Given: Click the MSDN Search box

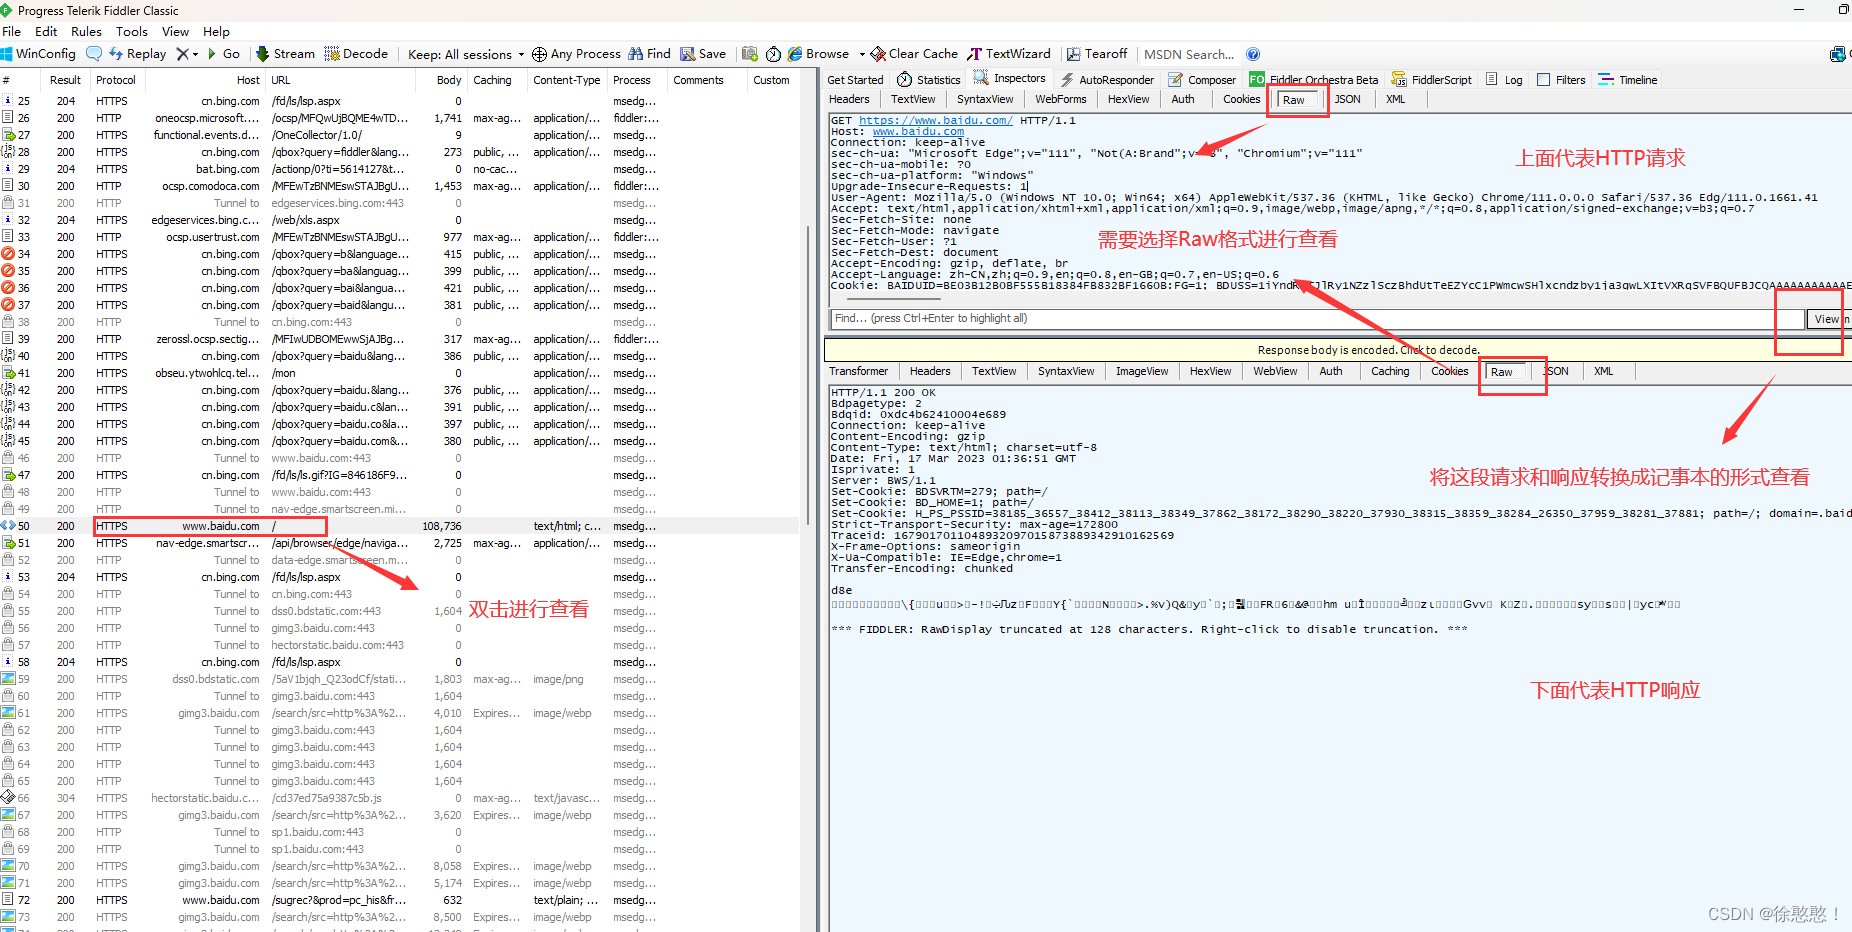Looking at the screenshot, I should point(1189,54).
